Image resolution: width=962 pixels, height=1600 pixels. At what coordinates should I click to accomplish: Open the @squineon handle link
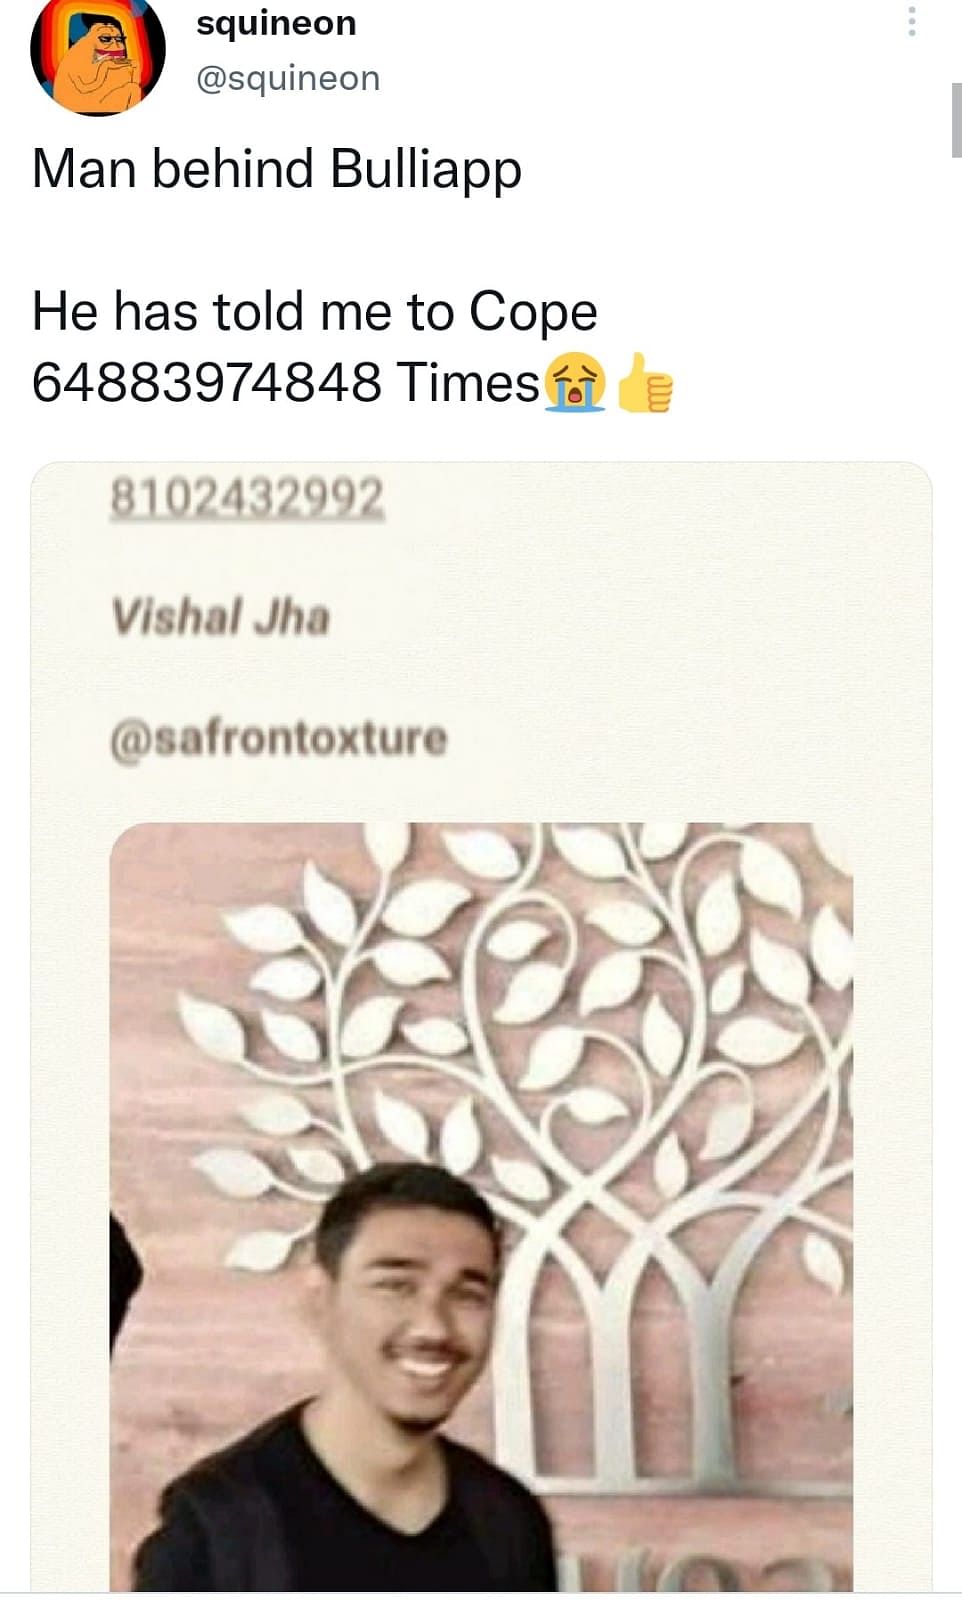(288, 78)
